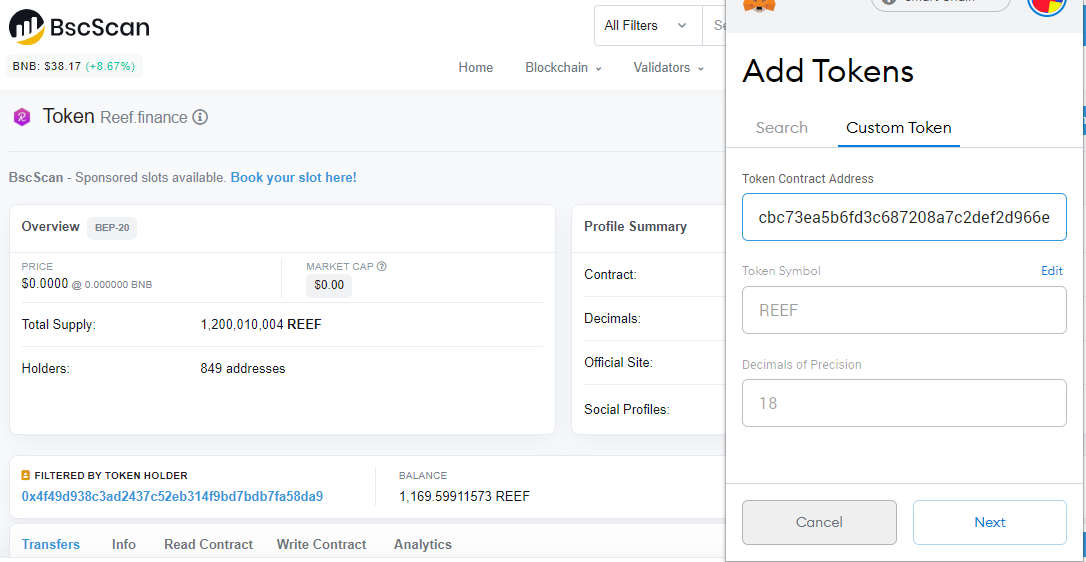Click the token holder filter icon
1086x562 pixels.
(26, 475)
